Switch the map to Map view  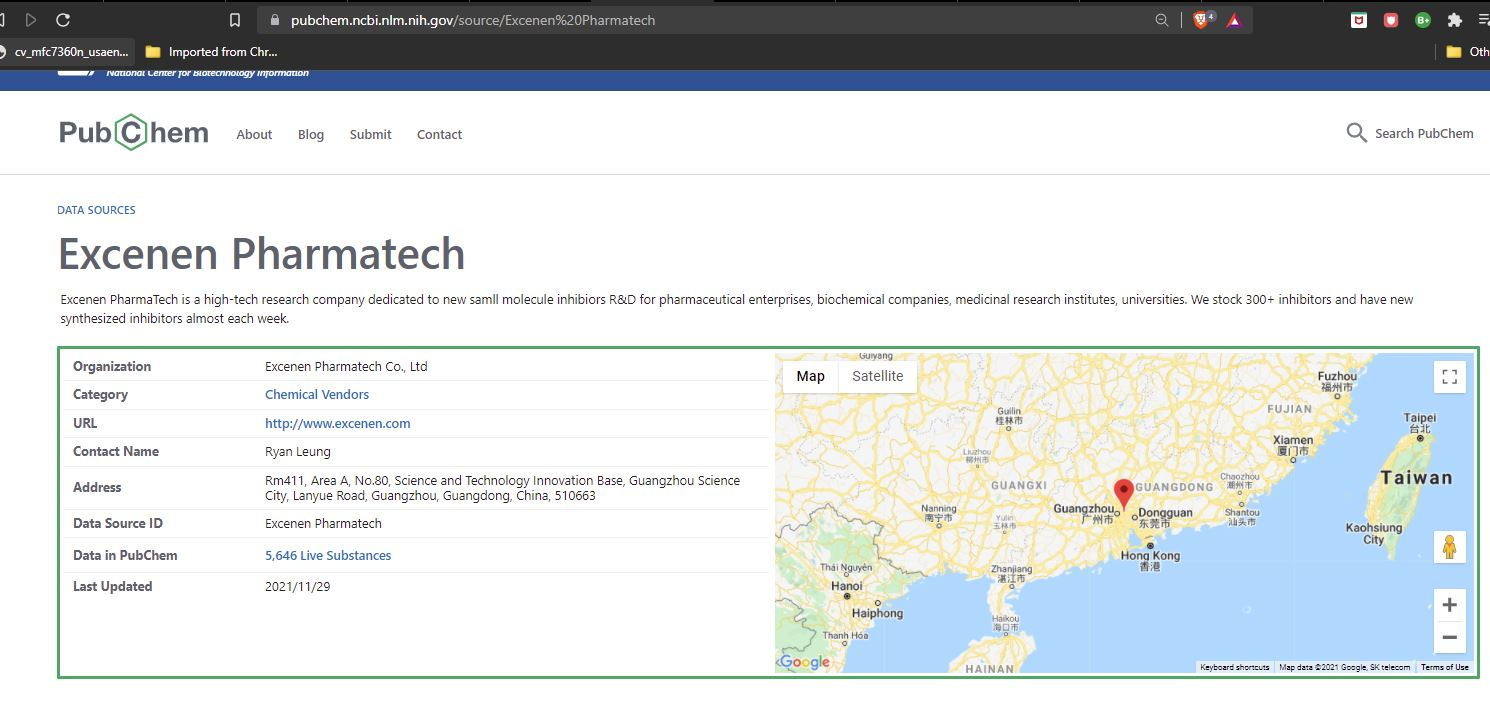pos(811,376)
